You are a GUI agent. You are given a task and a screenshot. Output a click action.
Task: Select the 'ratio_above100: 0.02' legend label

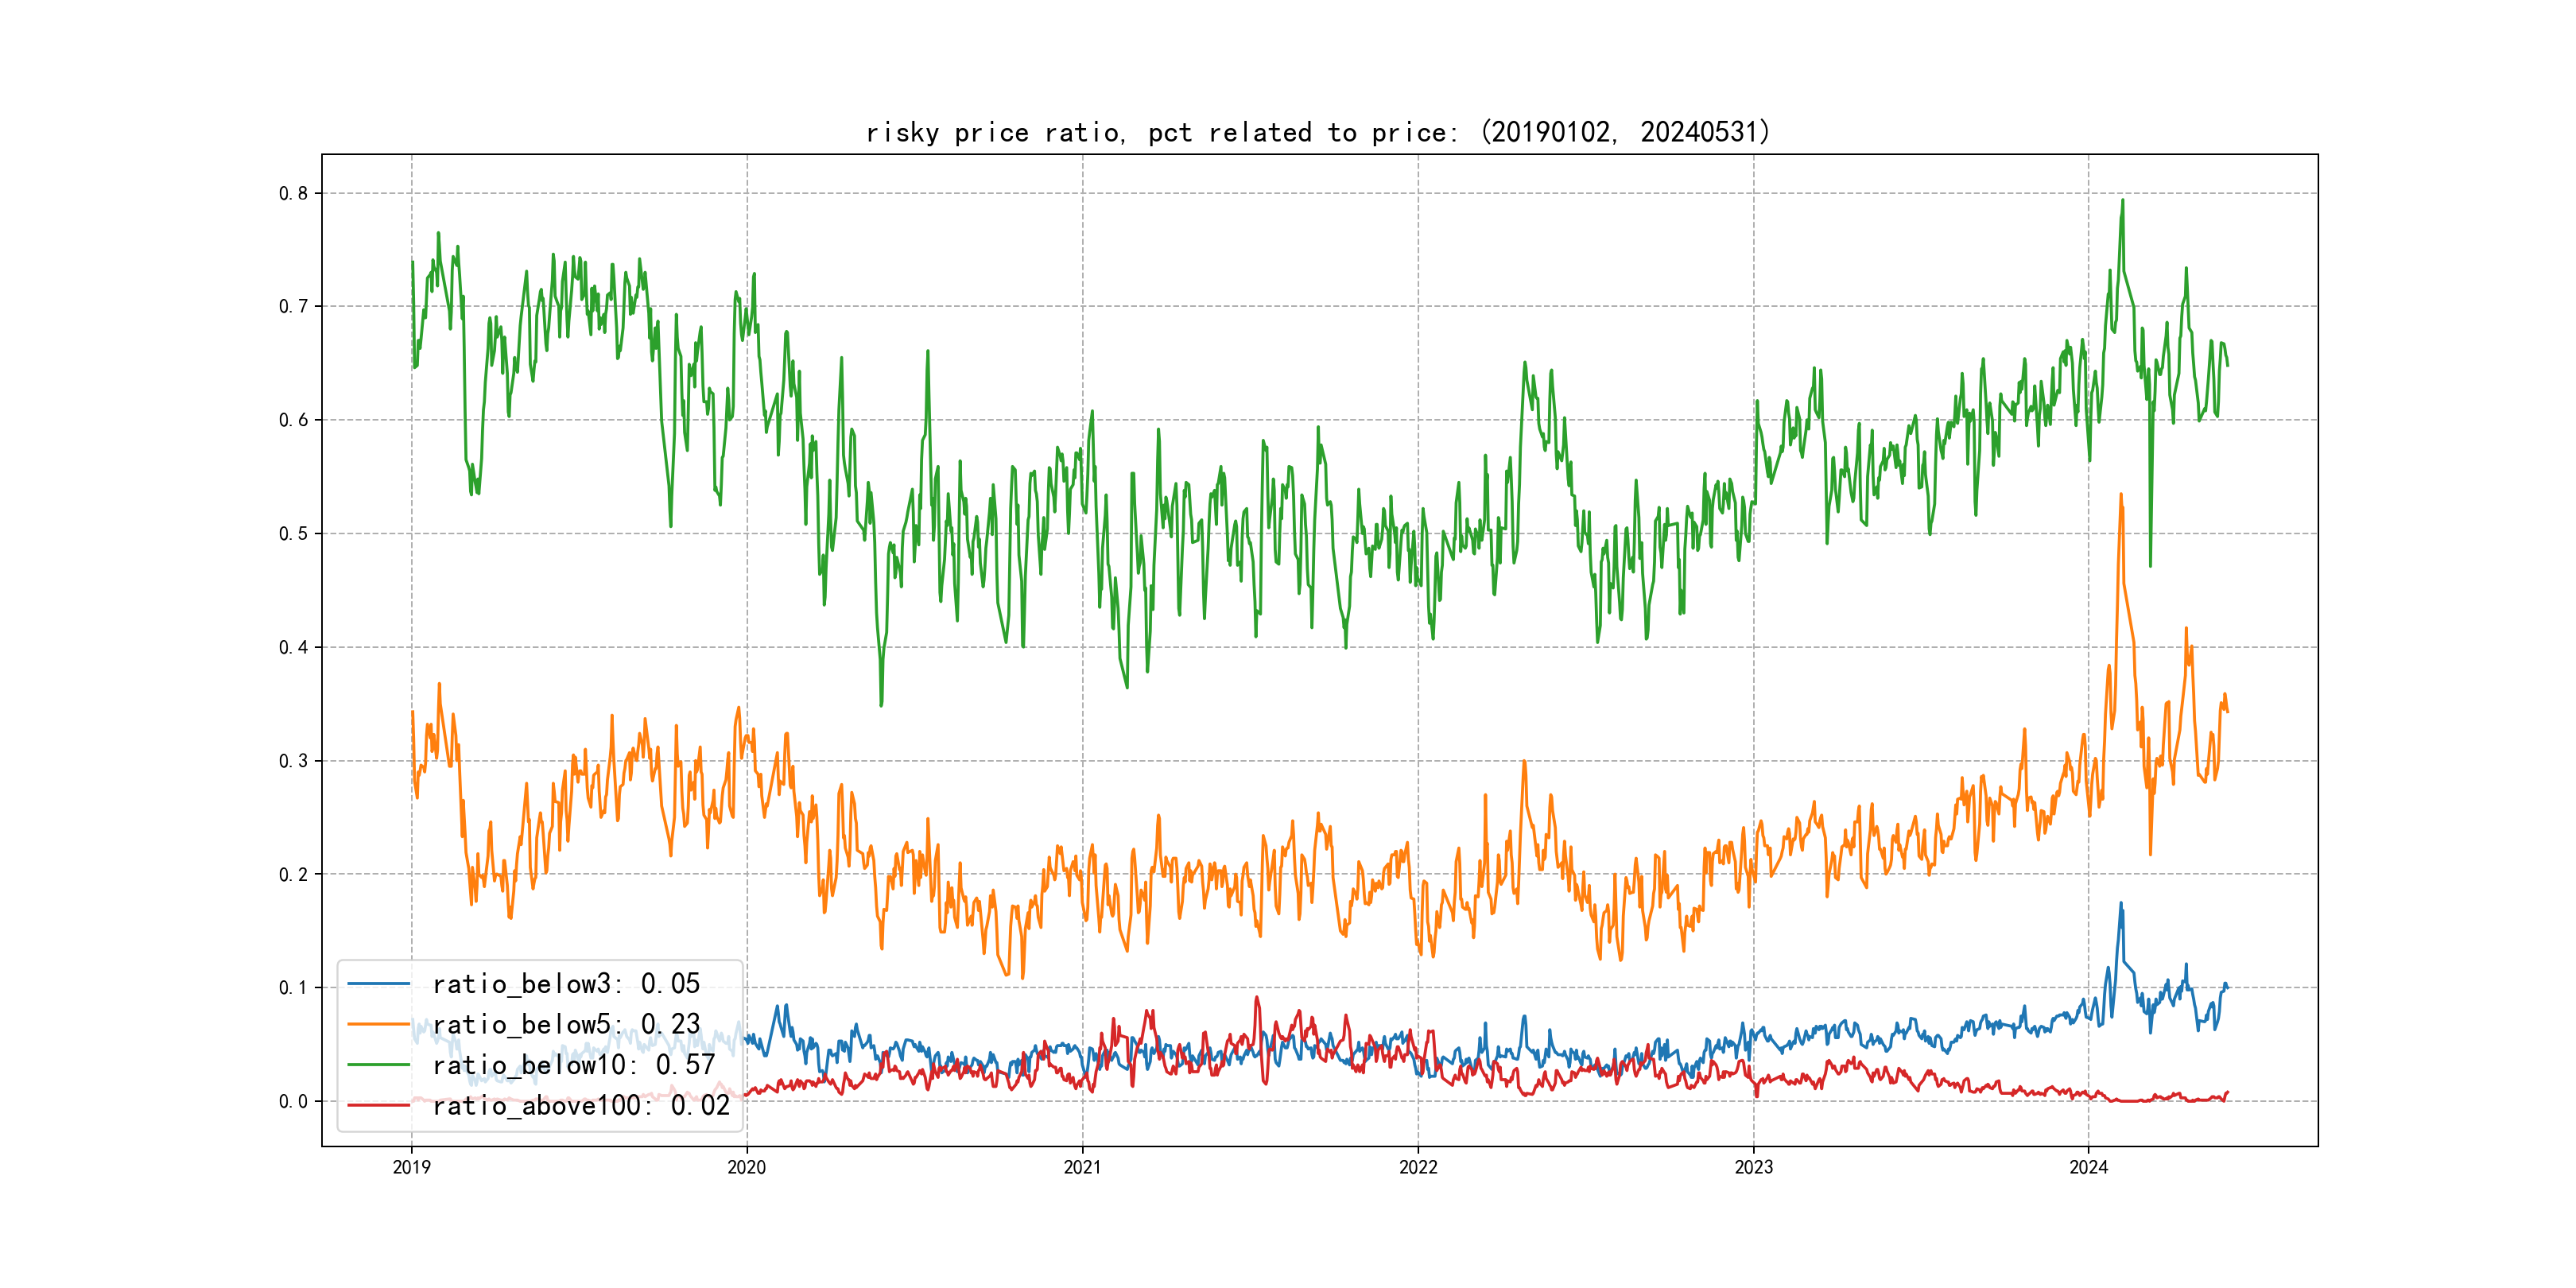point(581,1105)
